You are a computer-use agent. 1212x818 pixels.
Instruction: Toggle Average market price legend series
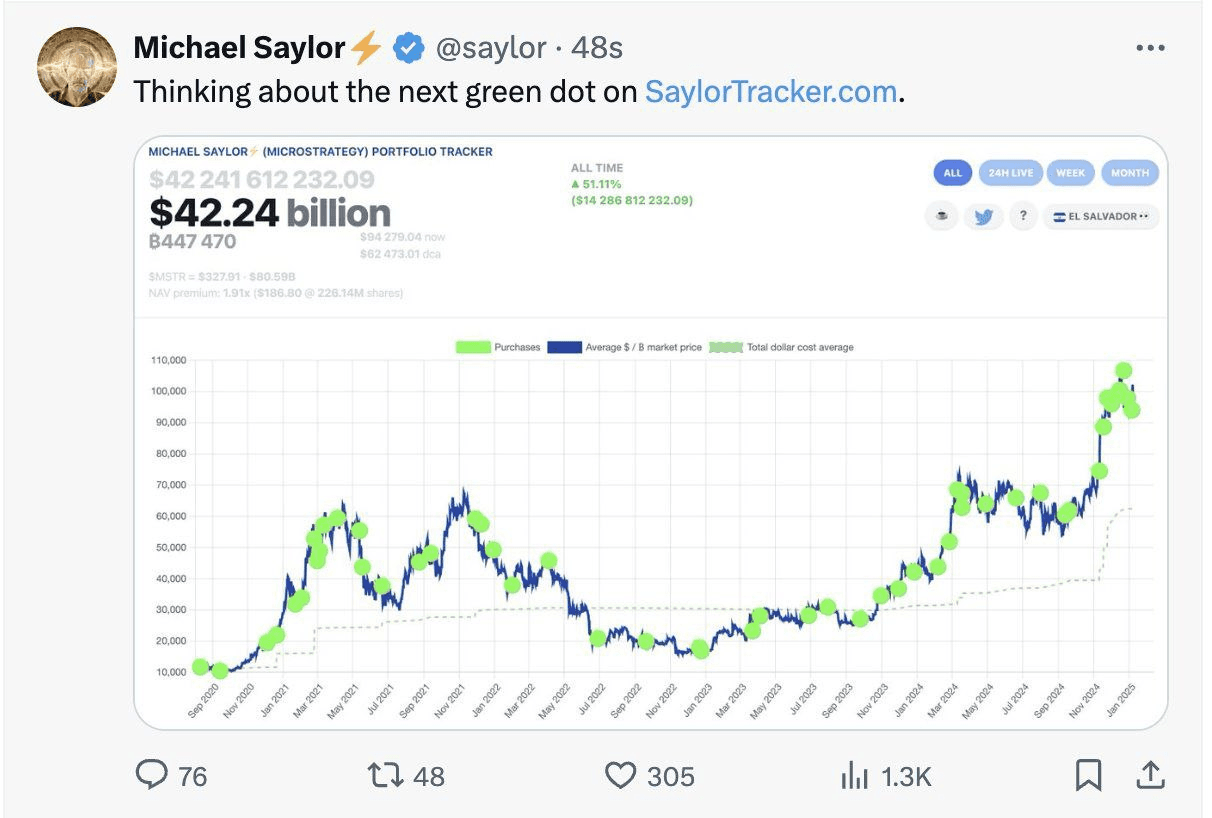(625, 347)
